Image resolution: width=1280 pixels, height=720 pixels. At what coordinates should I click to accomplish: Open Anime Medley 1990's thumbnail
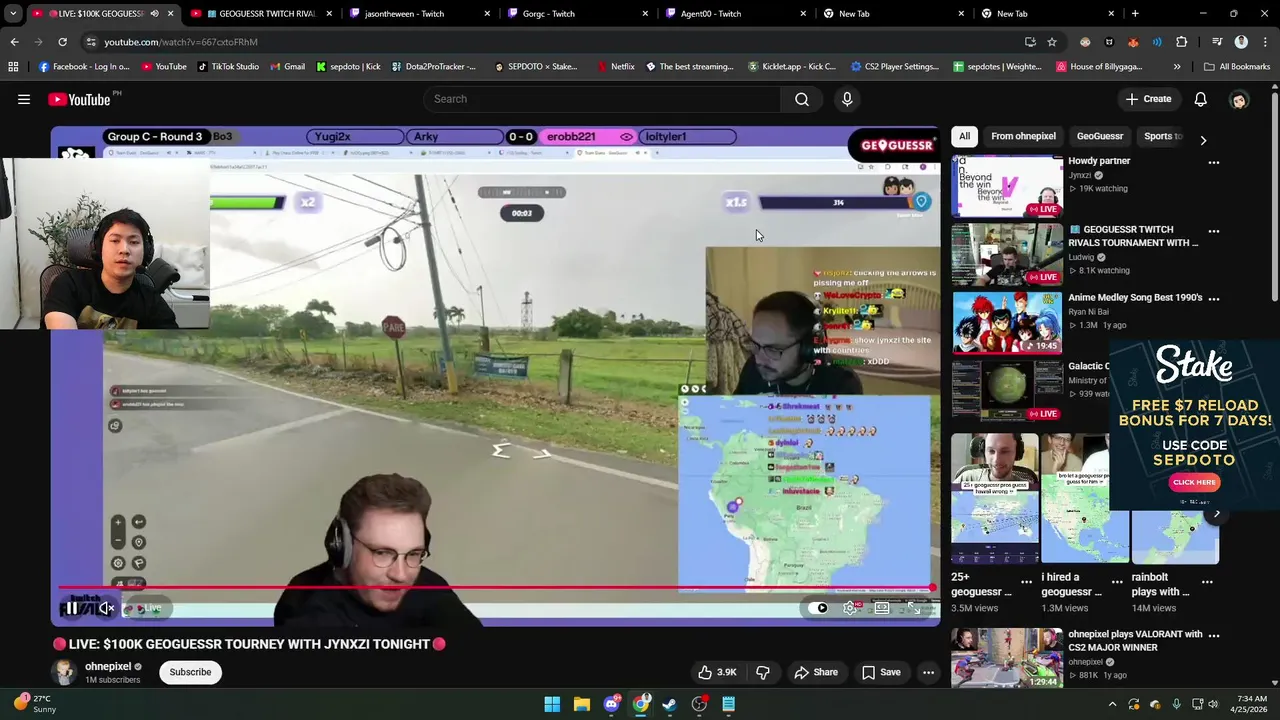click(1007, 322)
